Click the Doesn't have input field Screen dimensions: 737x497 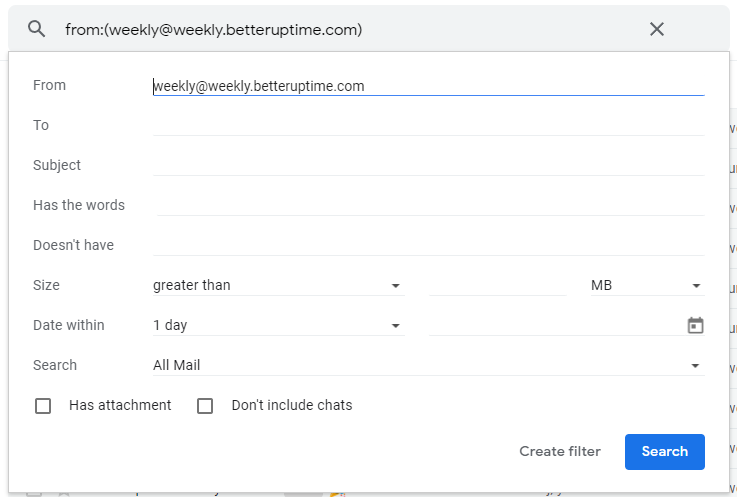point(428,246)
